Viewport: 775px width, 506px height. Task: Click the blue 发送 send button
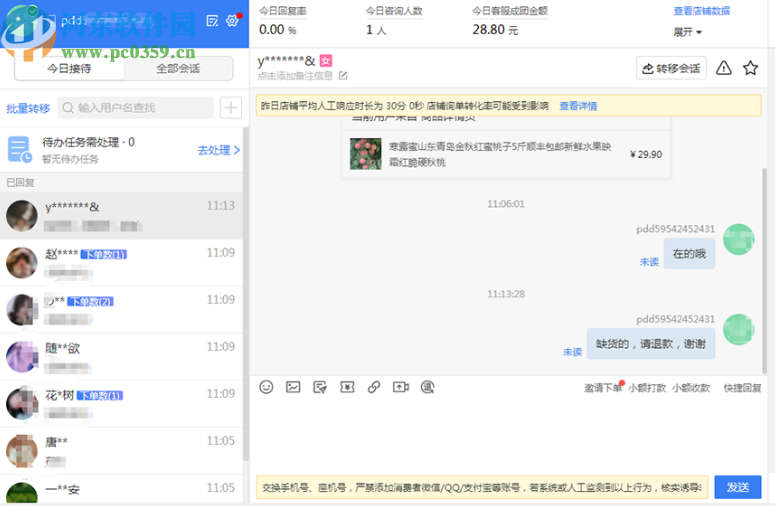737,487
